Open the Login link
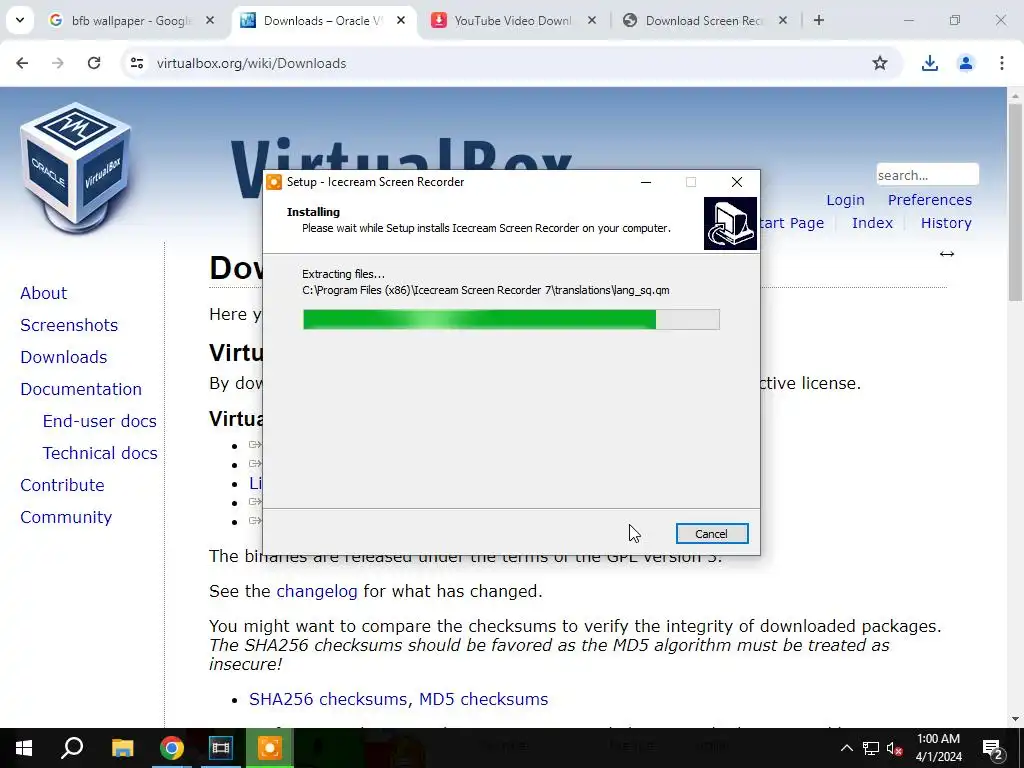 click(x=845, y=200)
